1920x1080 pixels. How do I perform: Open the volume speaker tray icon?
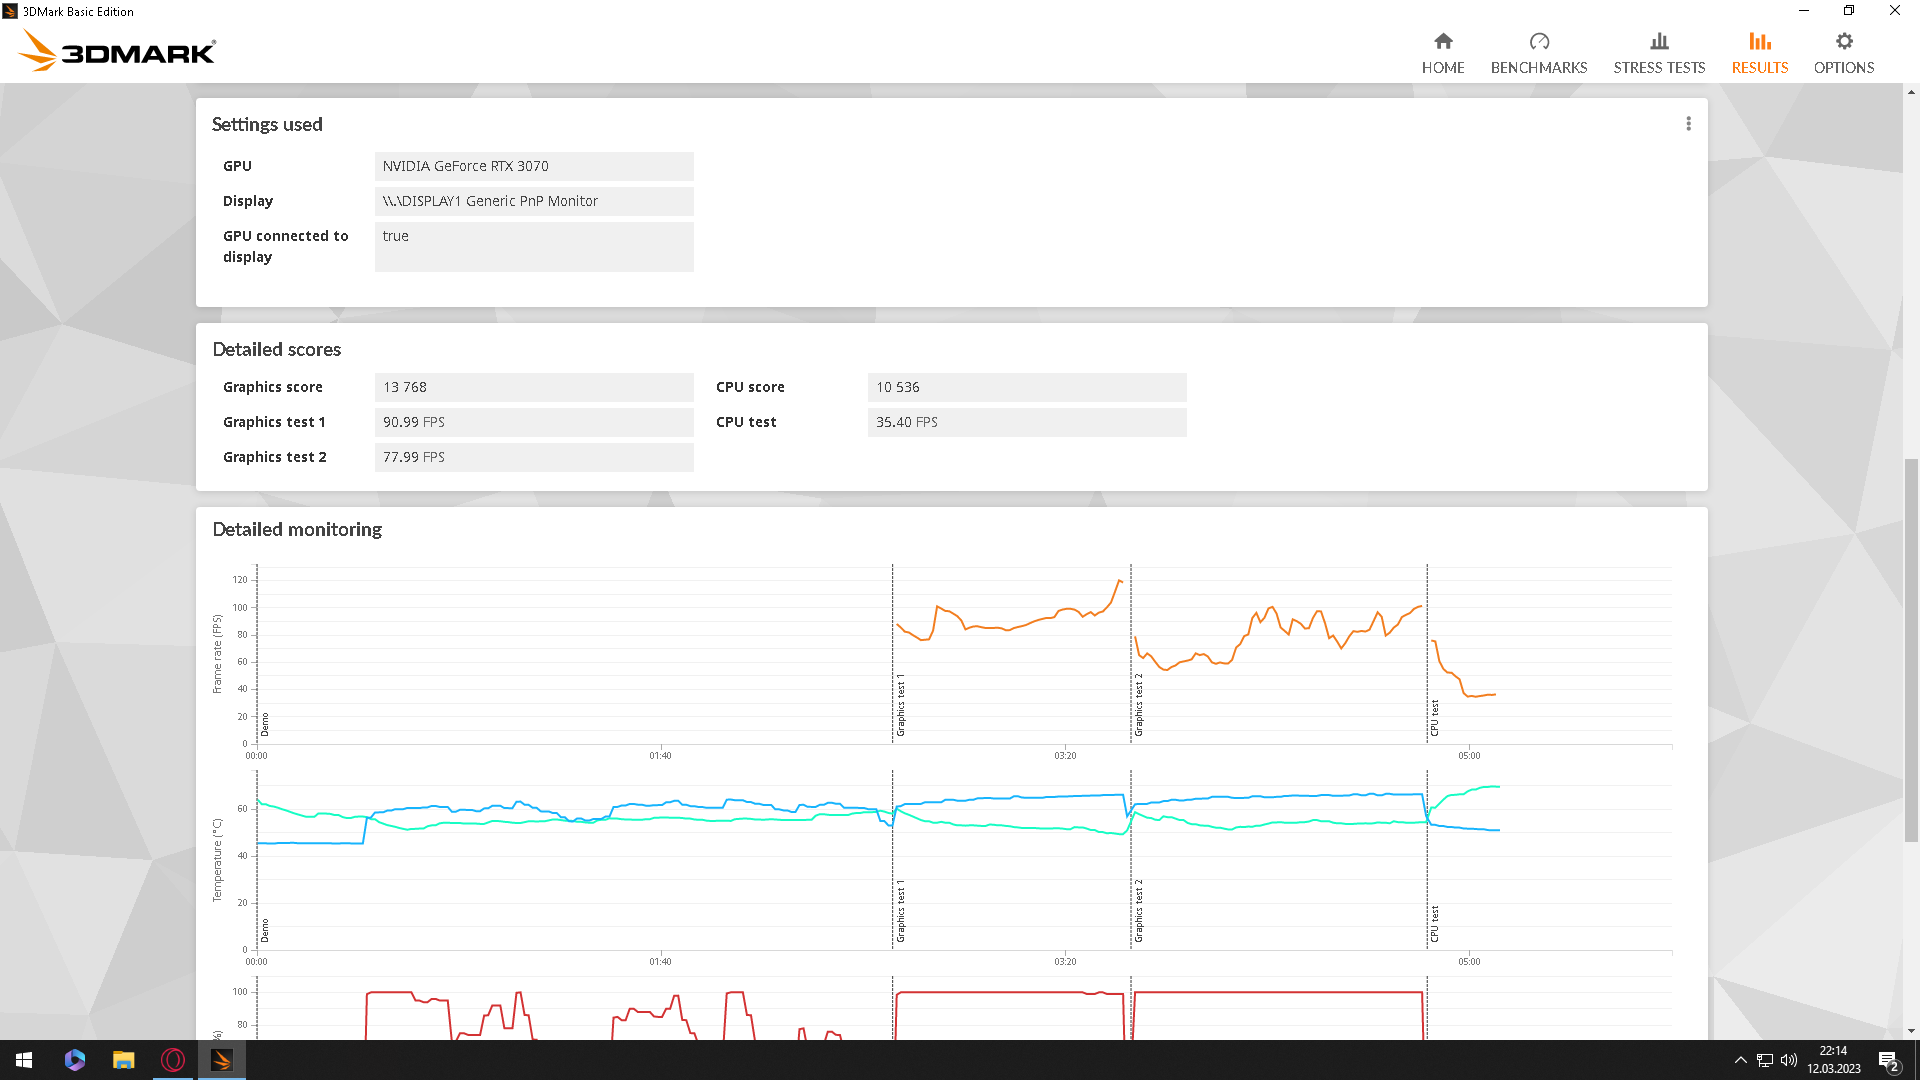1788,1060
